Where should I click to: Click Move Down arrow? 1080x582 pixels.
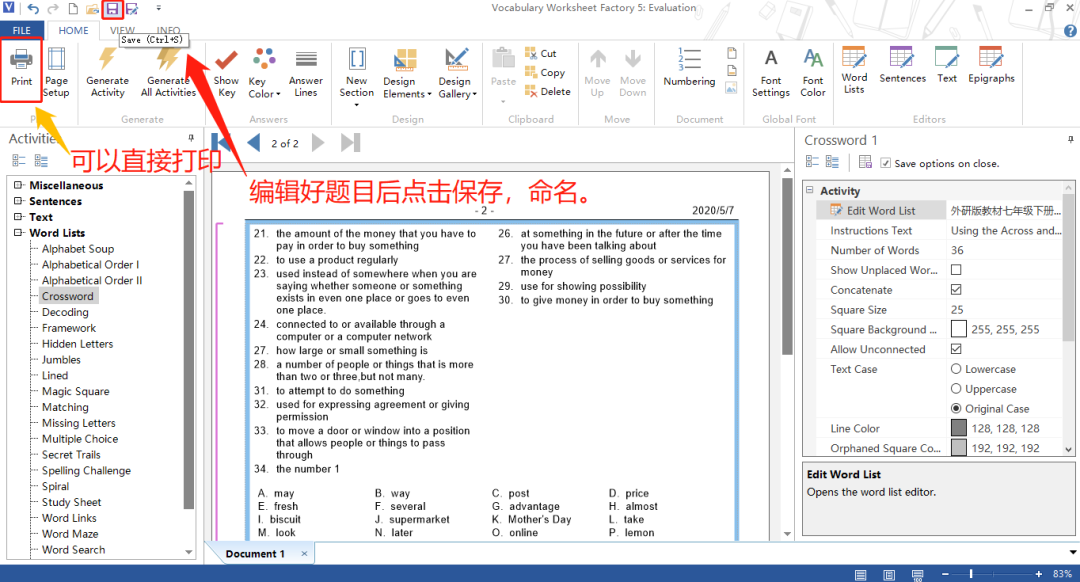[632, 59]
